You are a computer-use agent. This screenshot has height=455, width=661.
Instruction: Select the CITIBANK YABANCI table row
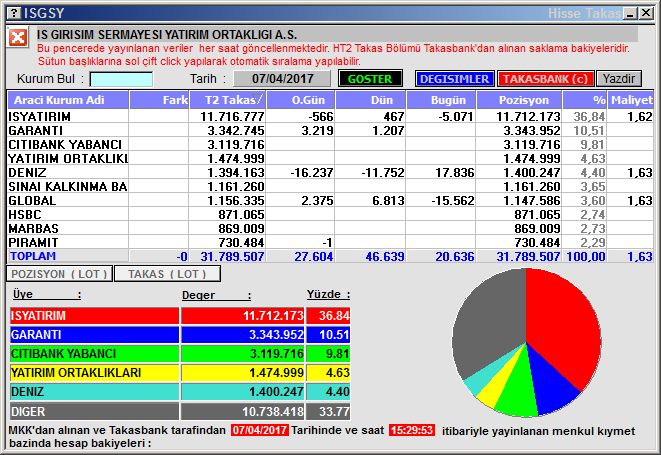[330, 144]
